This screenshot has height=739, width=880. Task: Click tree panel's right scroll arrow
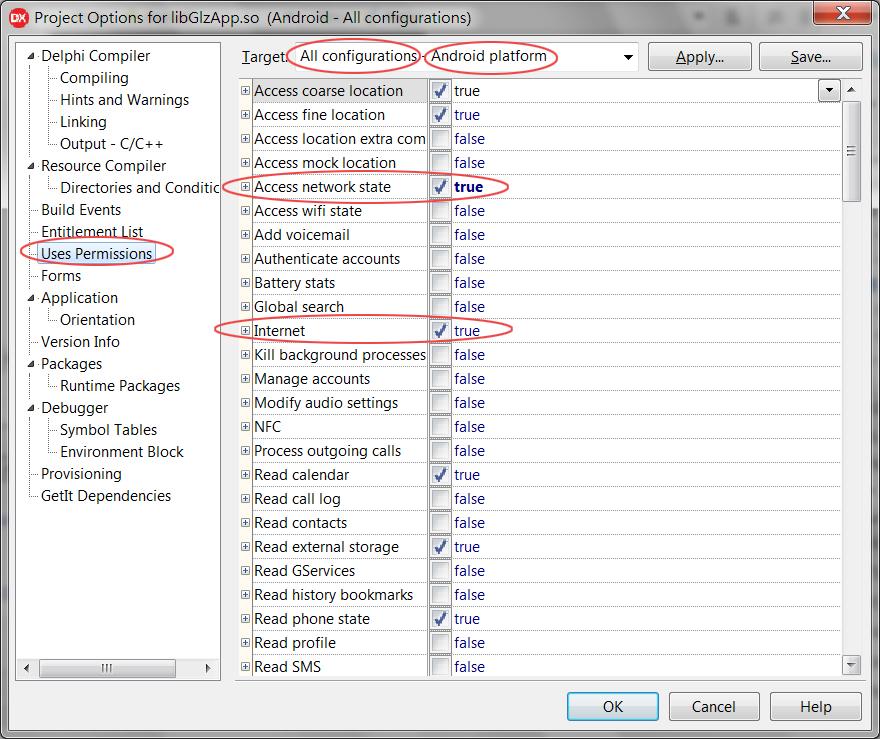[x=208, y=668]
